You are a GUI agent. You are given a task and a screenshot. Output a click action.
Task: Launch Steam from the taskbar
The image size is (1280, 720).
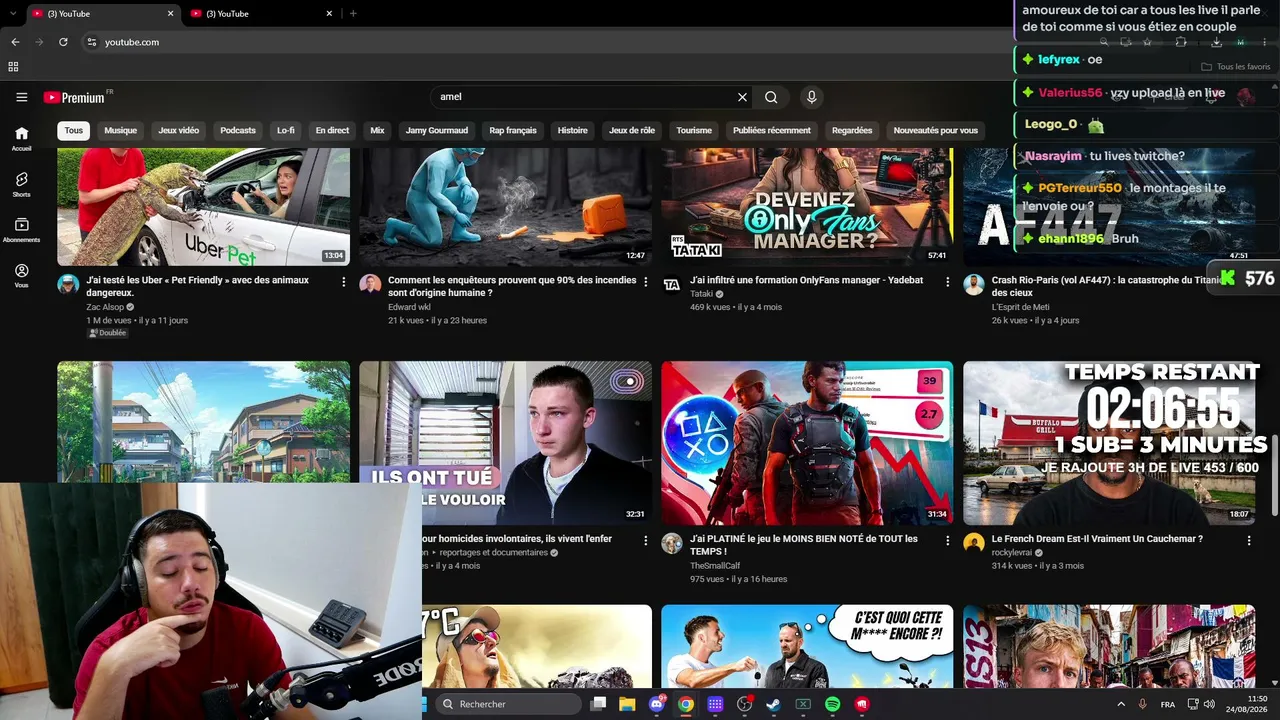pyautogui.click(x=773, y=704)
